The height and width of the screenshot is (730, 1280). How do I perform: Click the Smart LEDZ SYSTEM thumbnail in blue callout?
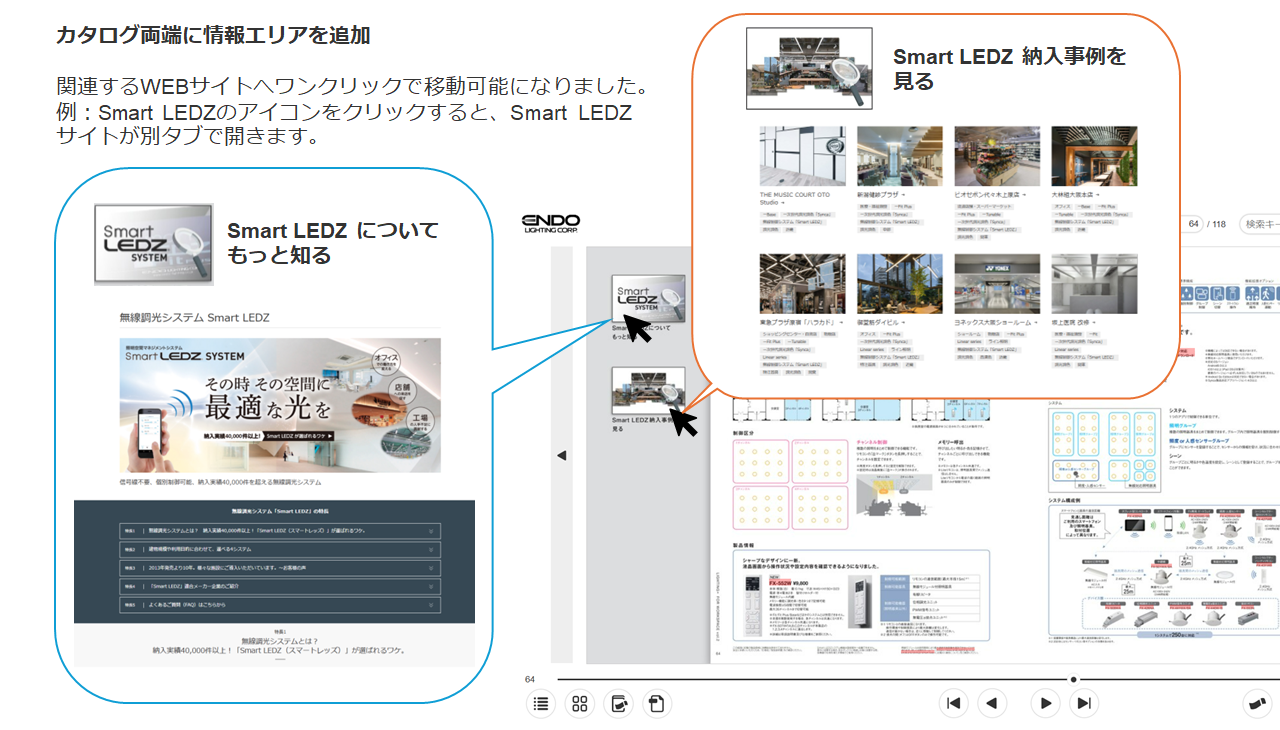tap(154, 243)
